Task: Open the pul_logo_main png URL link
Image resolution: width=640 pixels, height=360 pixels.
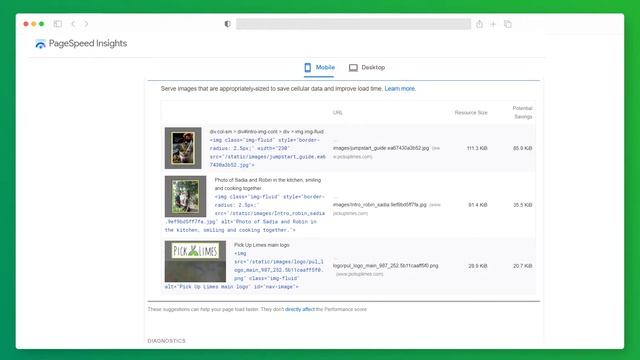Action: [385, 266]
